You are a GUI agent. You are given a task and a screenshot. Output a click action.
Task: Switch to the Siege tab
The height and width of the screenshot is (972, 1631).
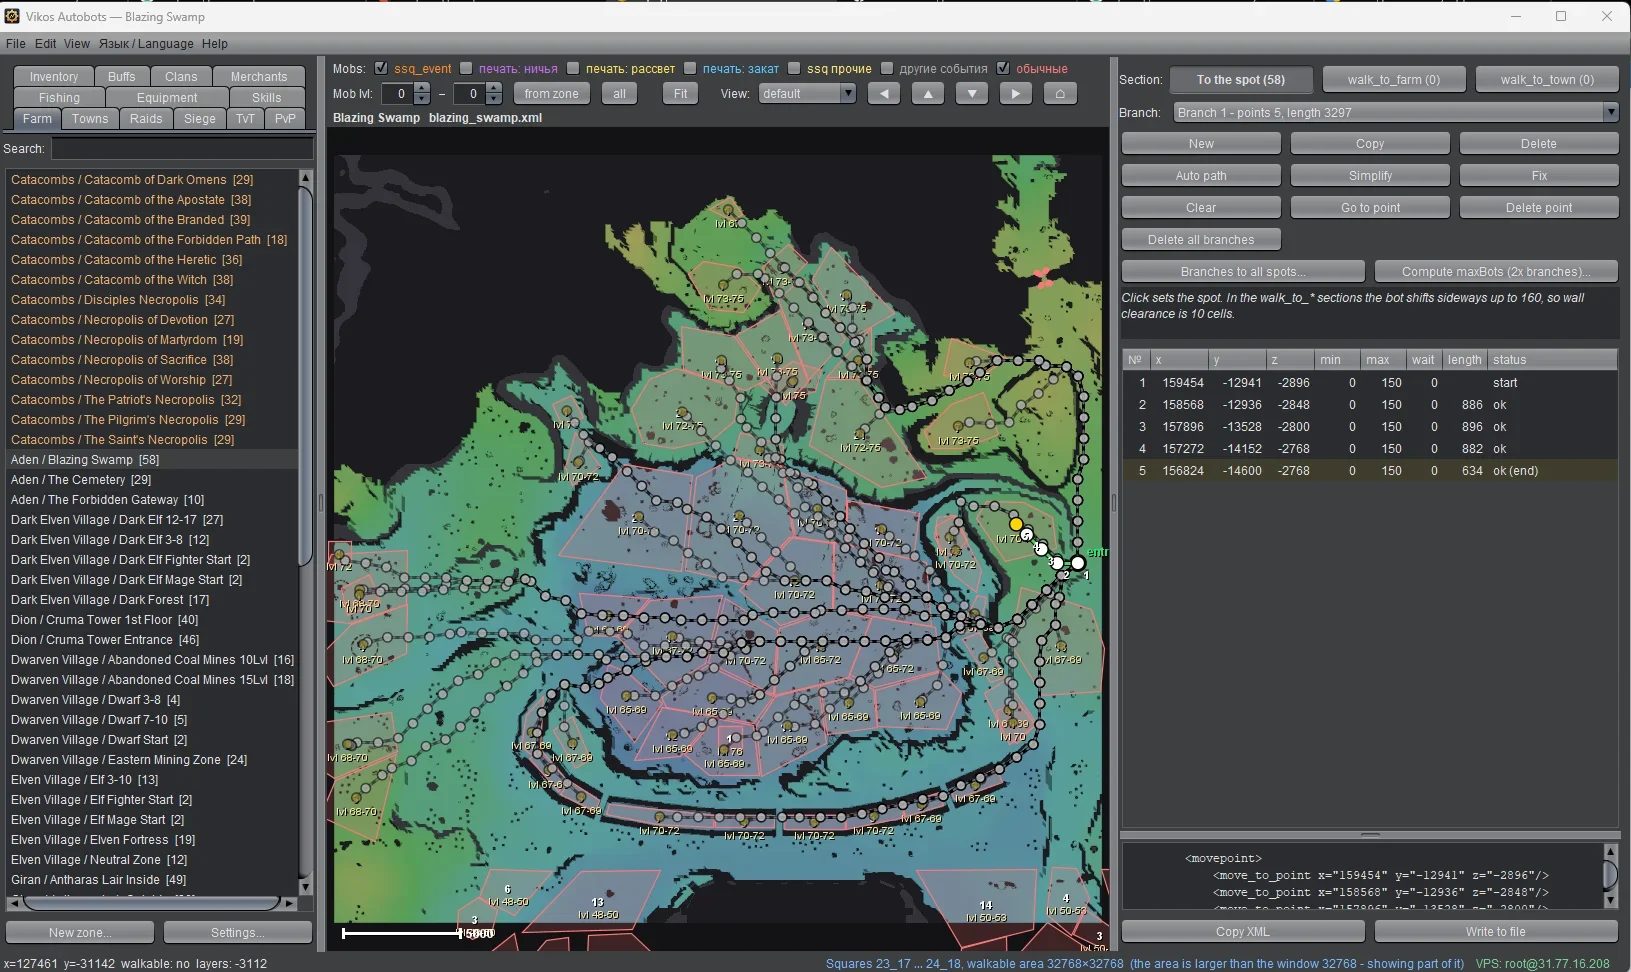coord(200,119)
